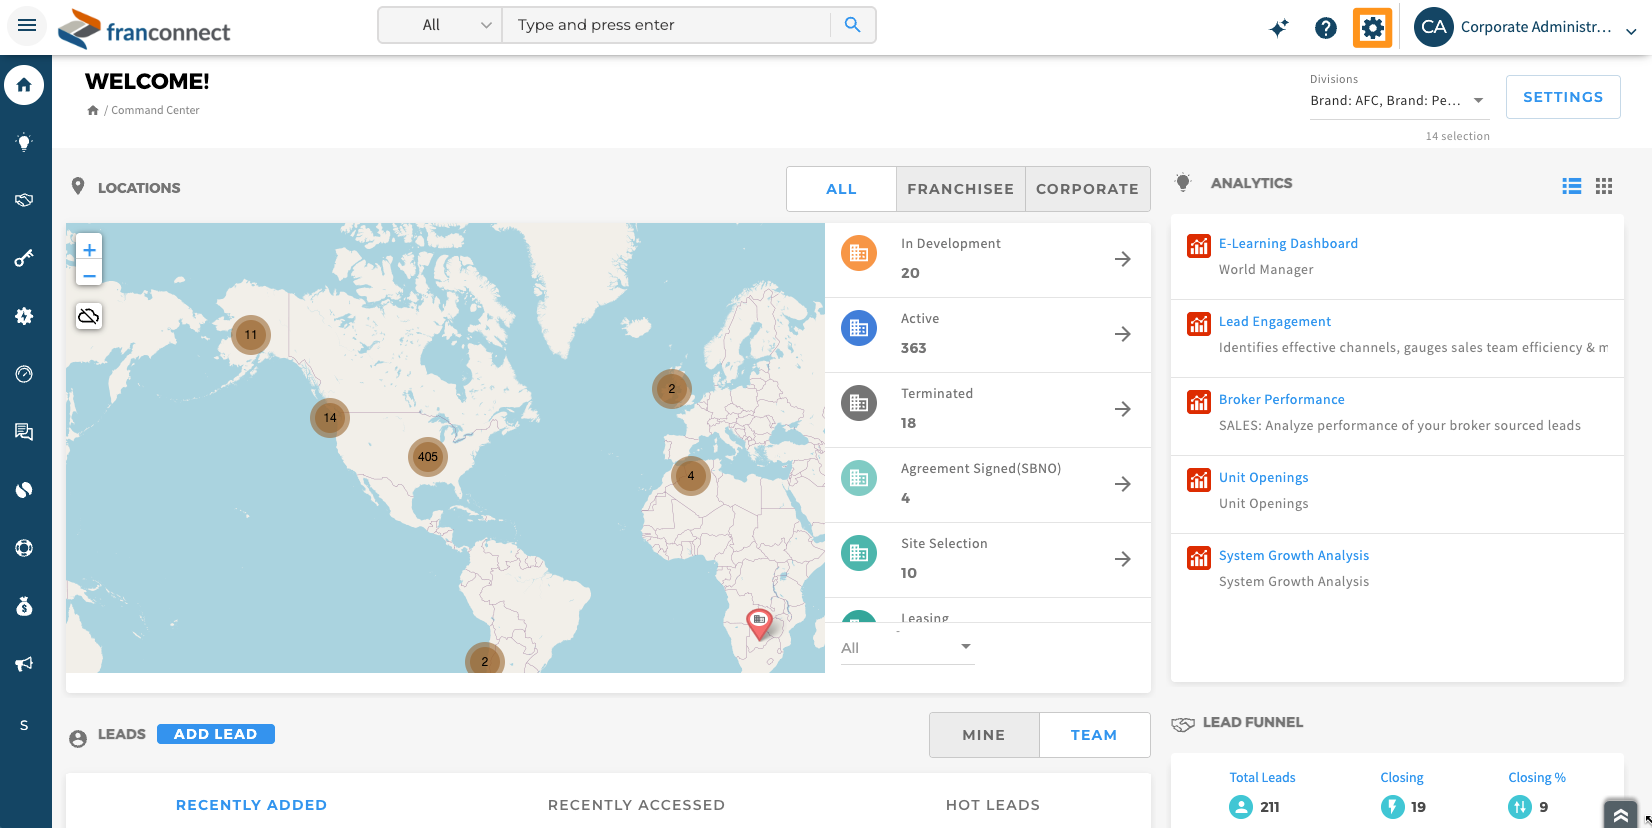Click the Total Leads funnel stat

click(x=1261, y=794)
